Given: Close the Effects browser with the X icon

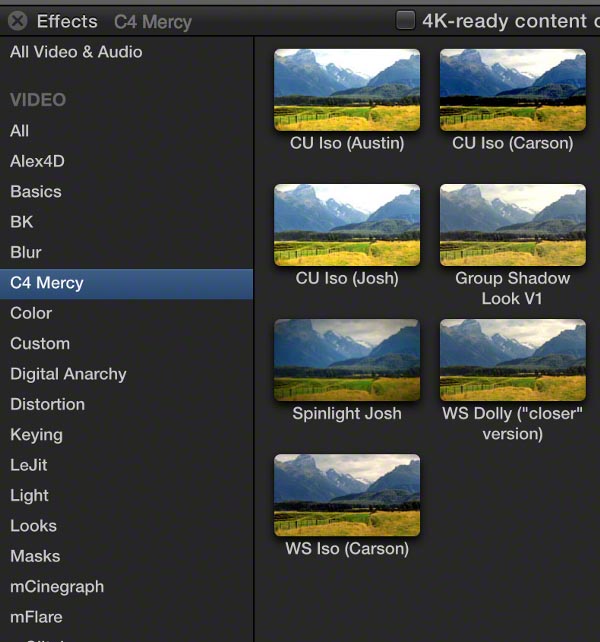Looking at the screenshot, I should (x=18, y=21).
